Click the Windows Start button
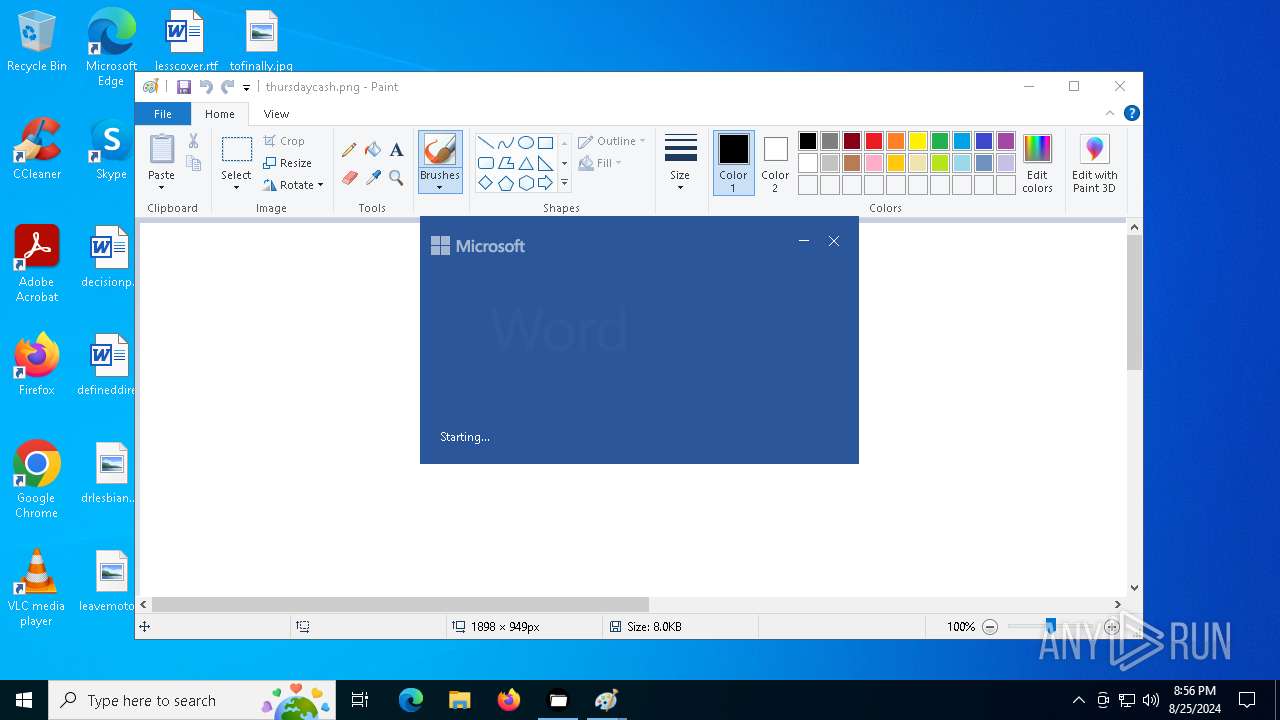 pyautogui.click(x=24, y=700)
